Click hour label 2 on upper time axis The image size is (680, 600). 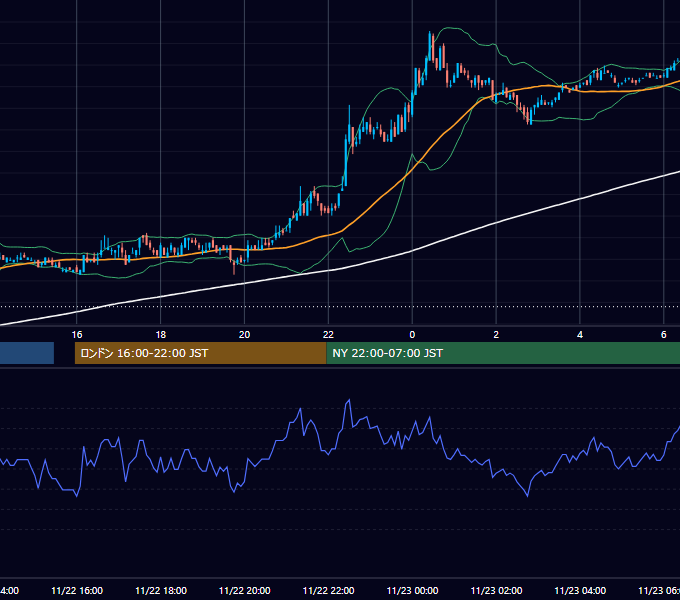pyautogui.click(x=496, y=335)
